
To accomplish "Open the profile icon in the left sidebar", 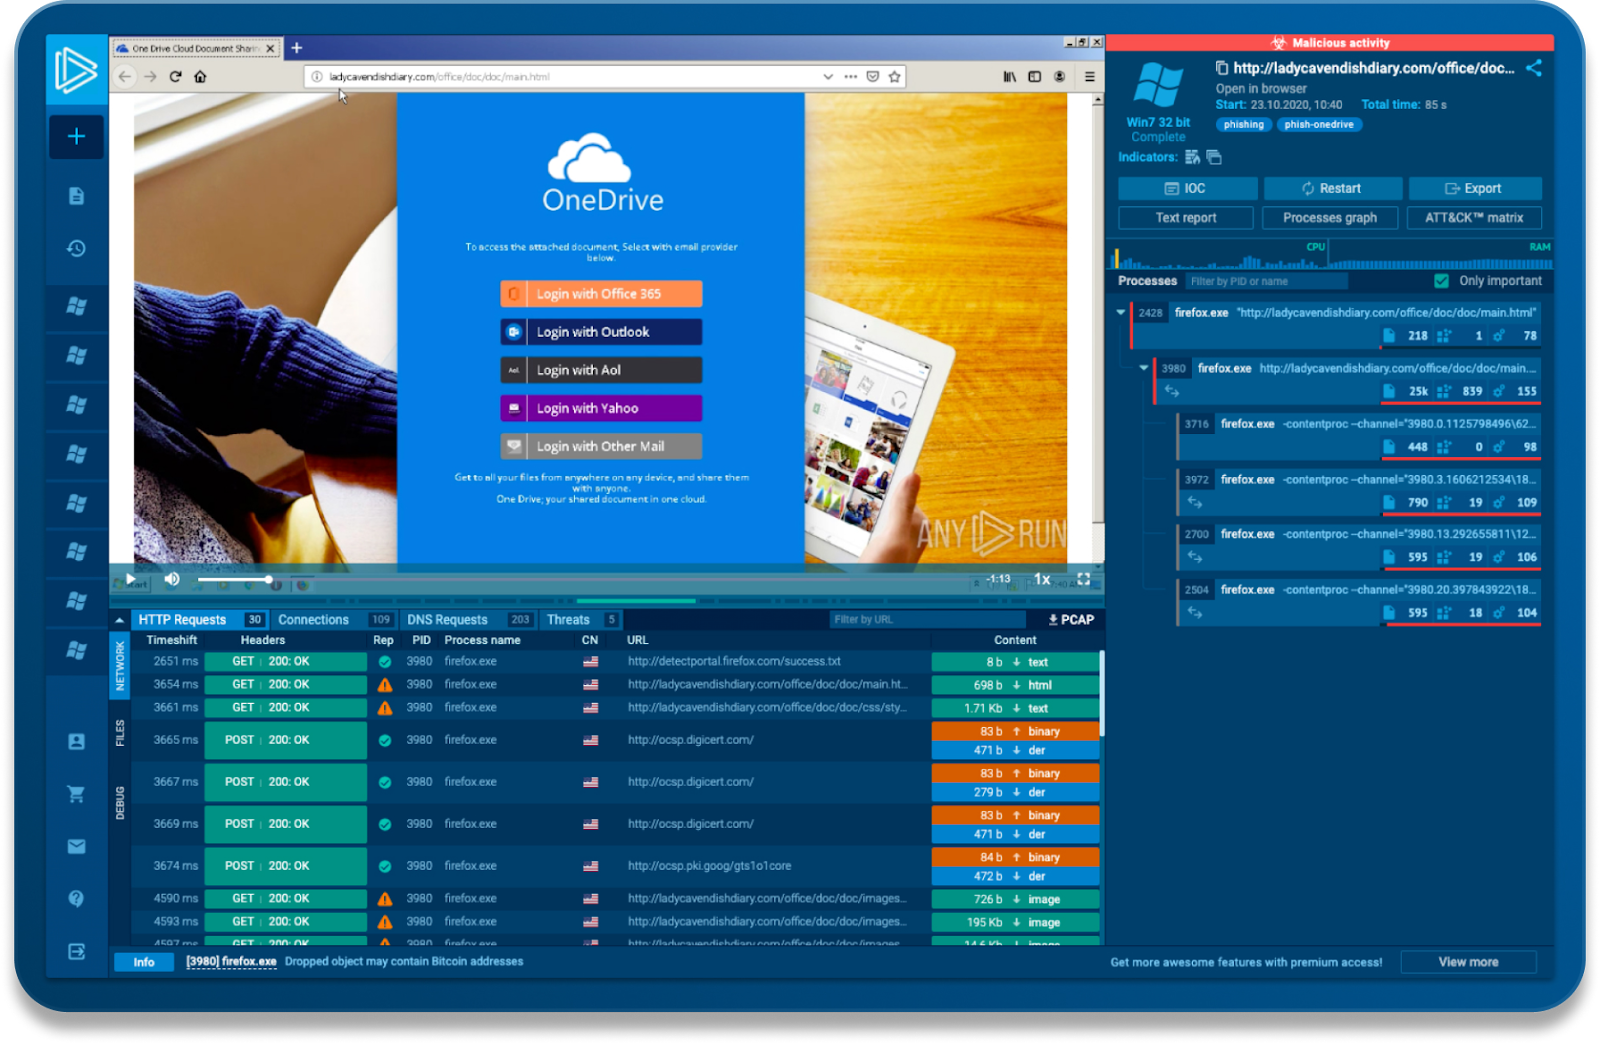I will 76,741.
